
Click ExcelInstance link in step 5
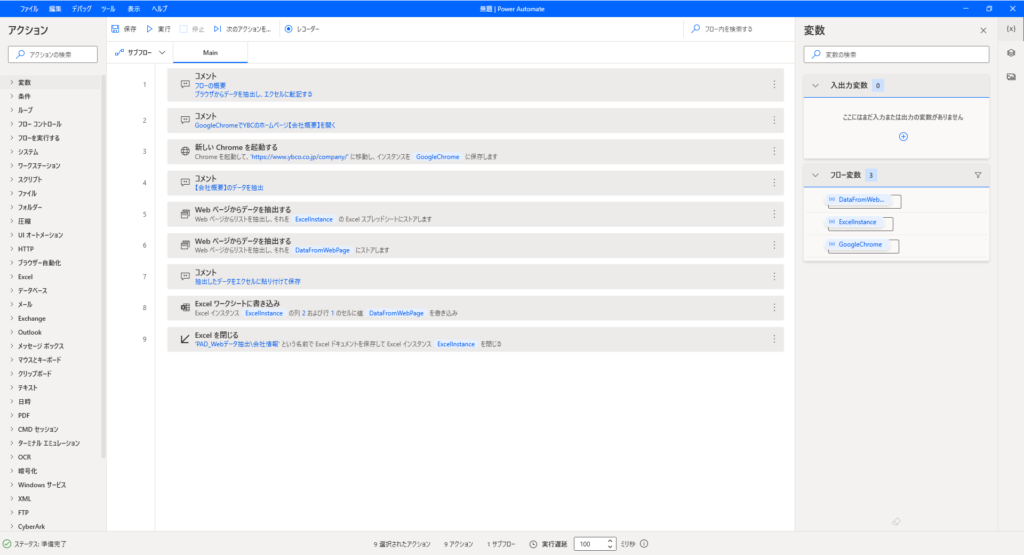tap(313, 219)
